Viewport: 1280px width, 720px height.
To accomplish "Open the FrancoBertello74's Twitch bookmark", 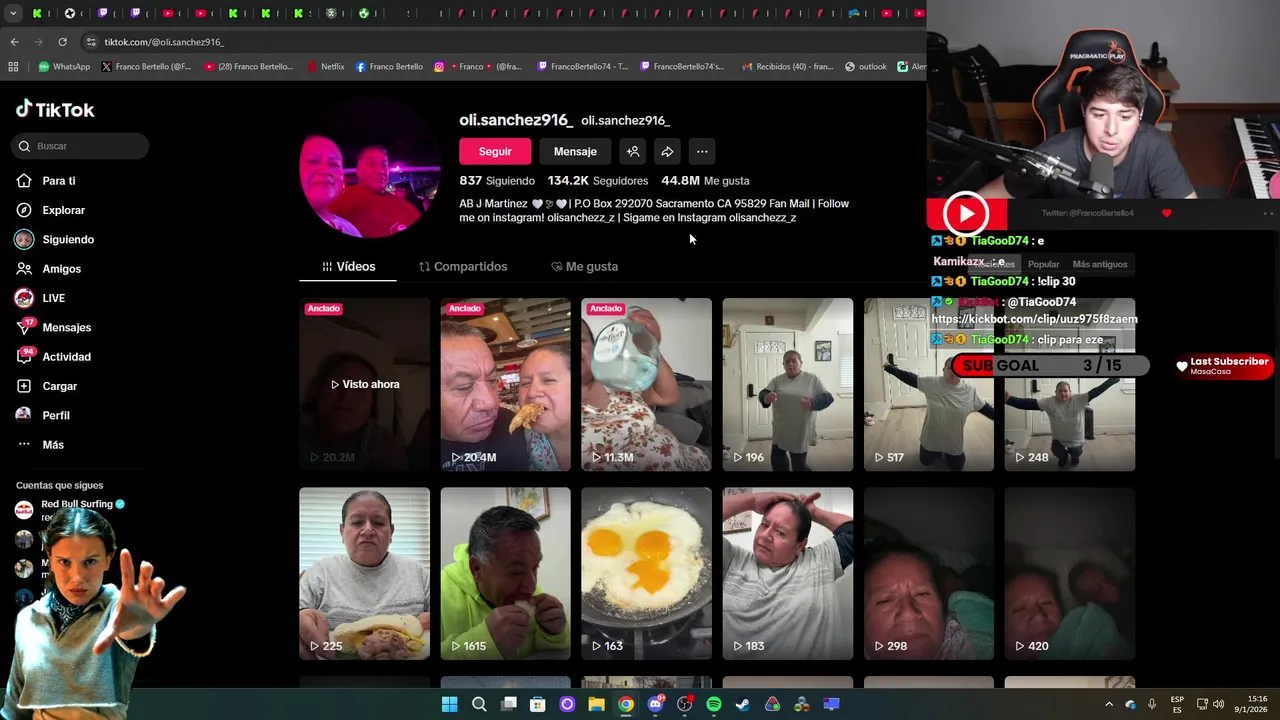I will (x=682, y=67).
